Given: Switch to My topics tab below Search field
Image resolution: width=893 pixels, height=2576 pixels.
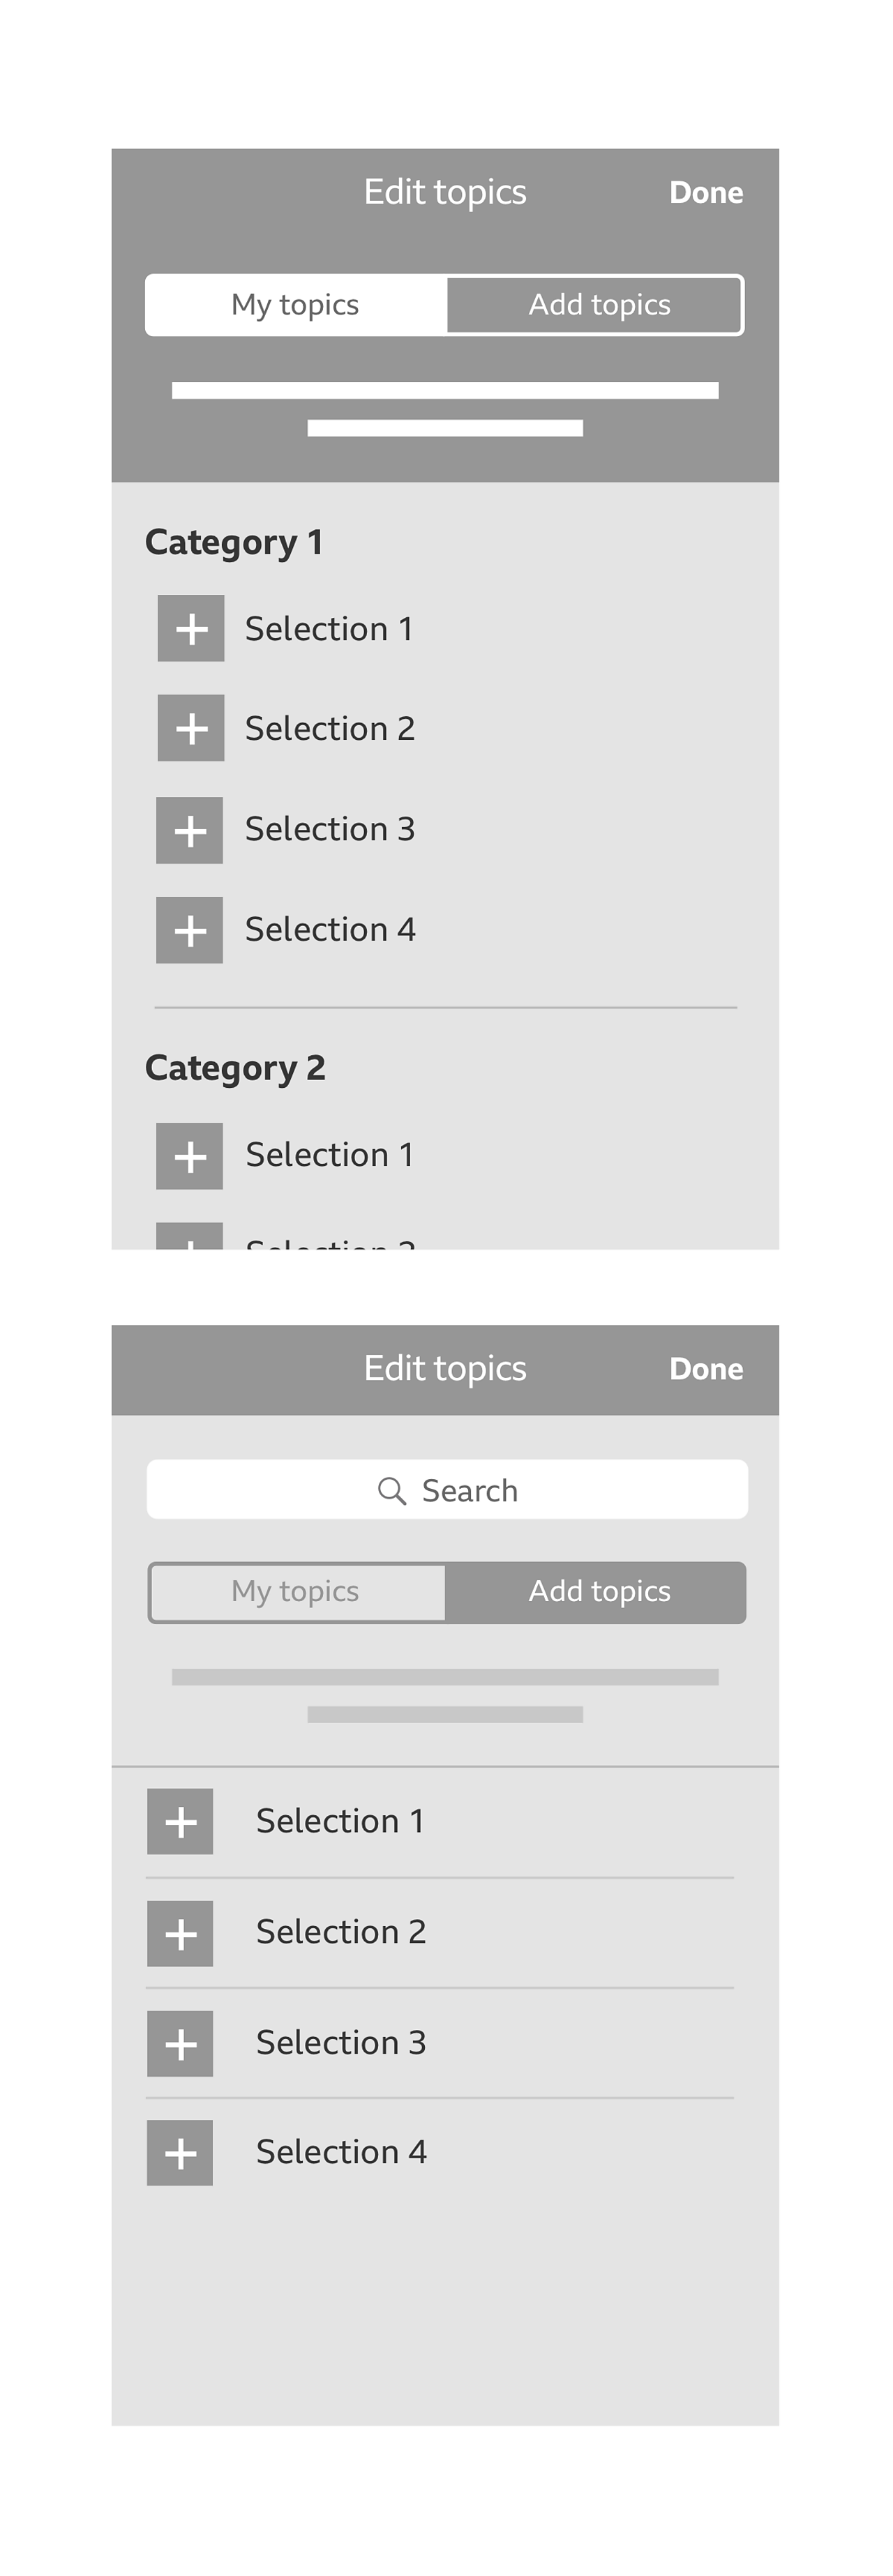Looking at the screenshot, I should tap(295, 1591).
